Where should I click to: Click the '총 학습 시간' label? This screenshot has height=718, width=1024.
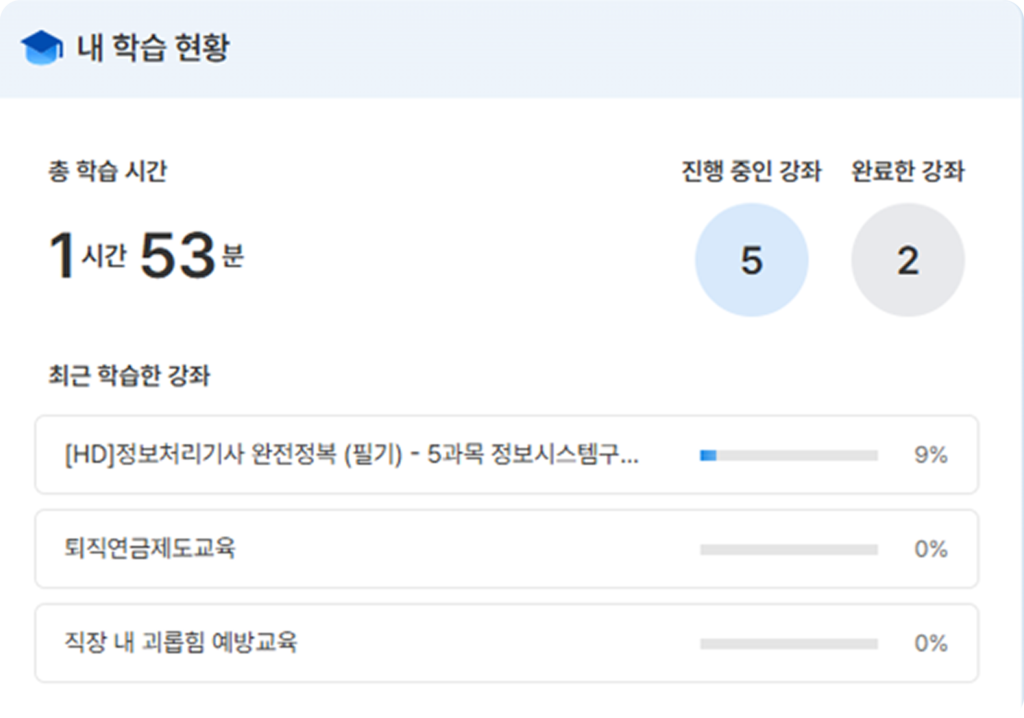(107, 171)
